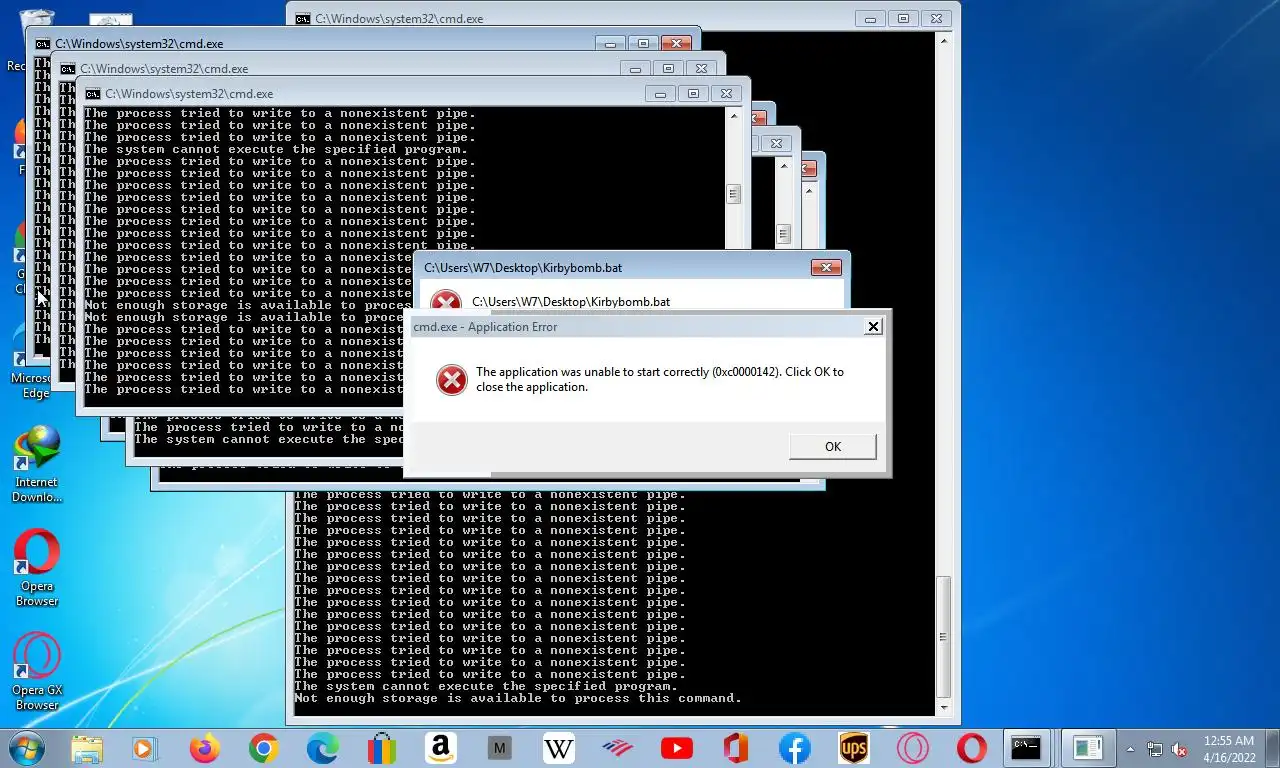Open Opera GX from the taskbar
This screenshot has width=1280, height=768.
pyautogui.click(x=912, y=748)
